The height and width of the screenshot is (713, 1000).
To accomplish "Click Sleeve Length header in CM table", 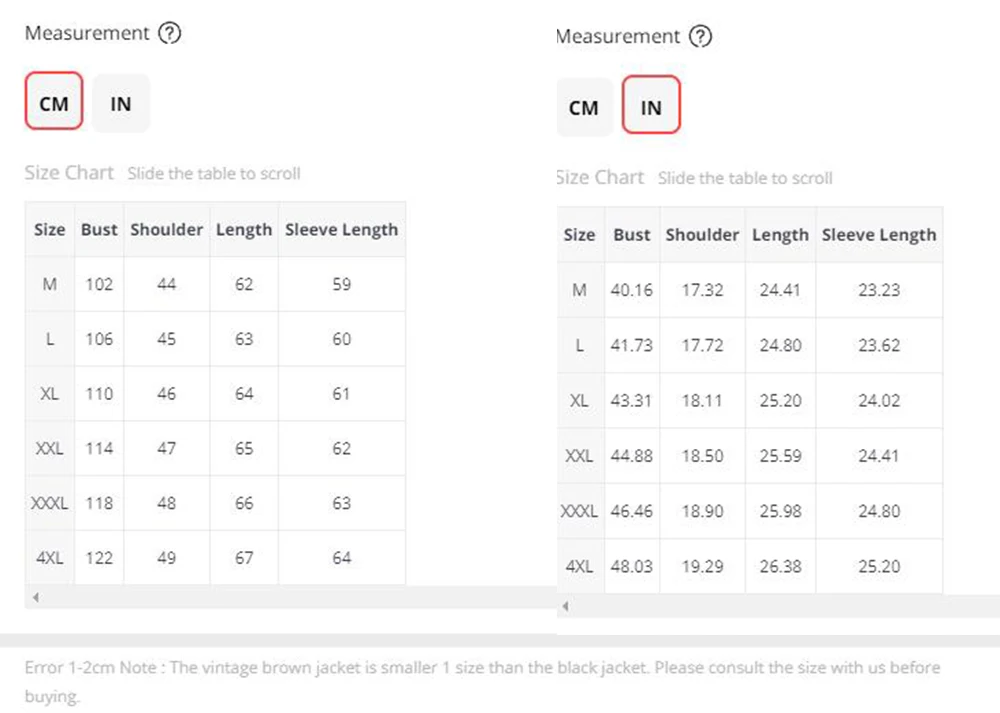I will tap(342, 230).
